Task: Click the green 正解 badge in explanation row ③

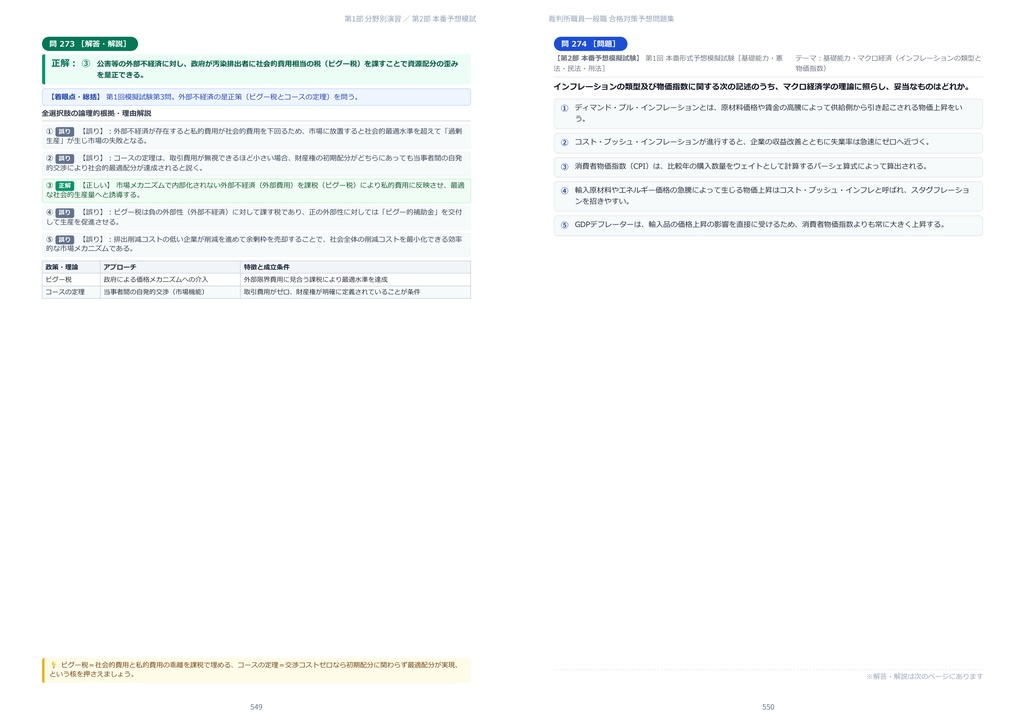Action: point(64,185)
